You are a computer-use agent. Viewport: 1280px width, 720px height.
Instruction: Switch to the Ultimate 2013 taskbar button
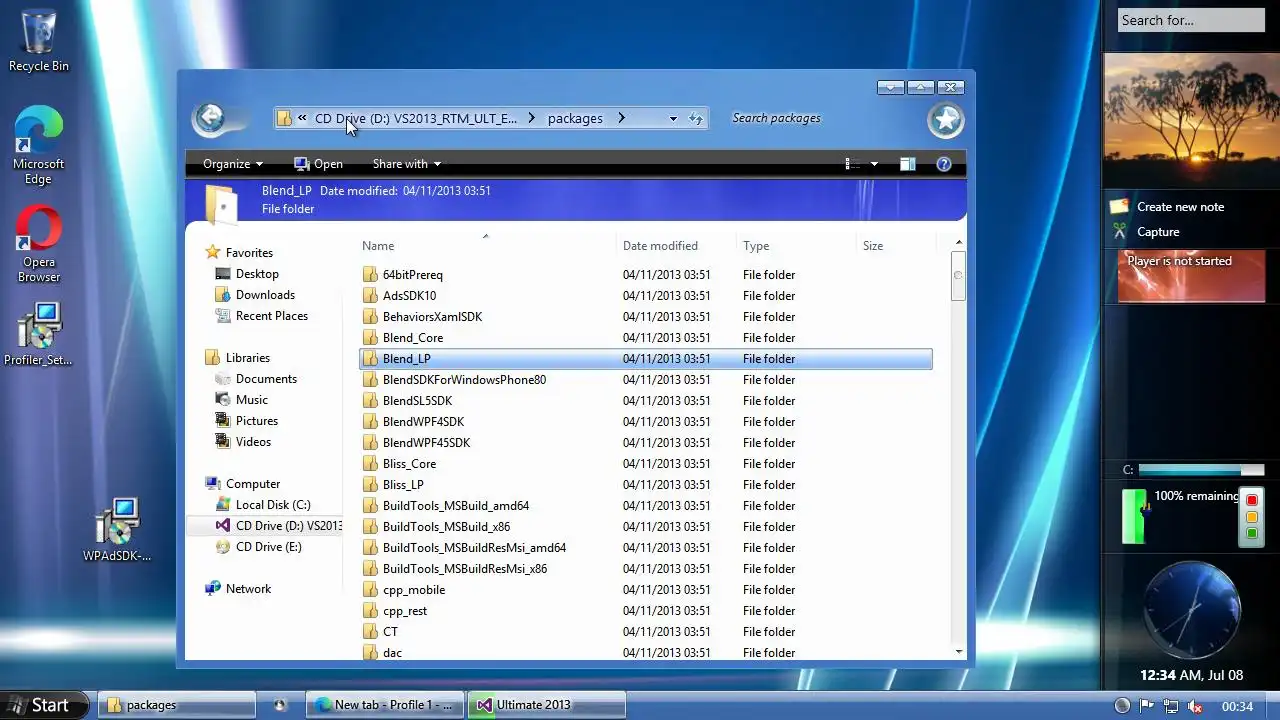pos(547,705)
